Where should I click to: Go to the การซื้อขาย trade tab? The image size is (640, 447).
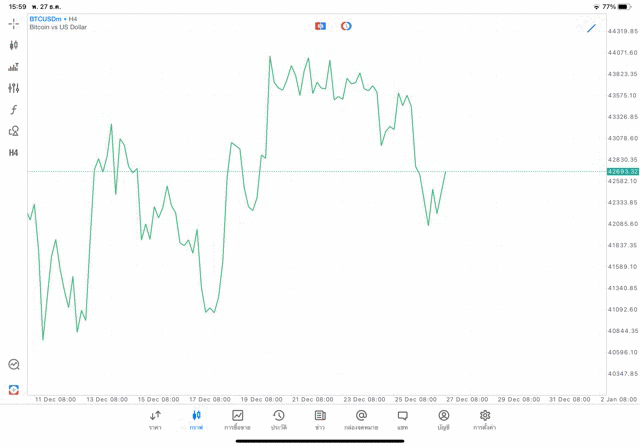(x=238, y=419)
